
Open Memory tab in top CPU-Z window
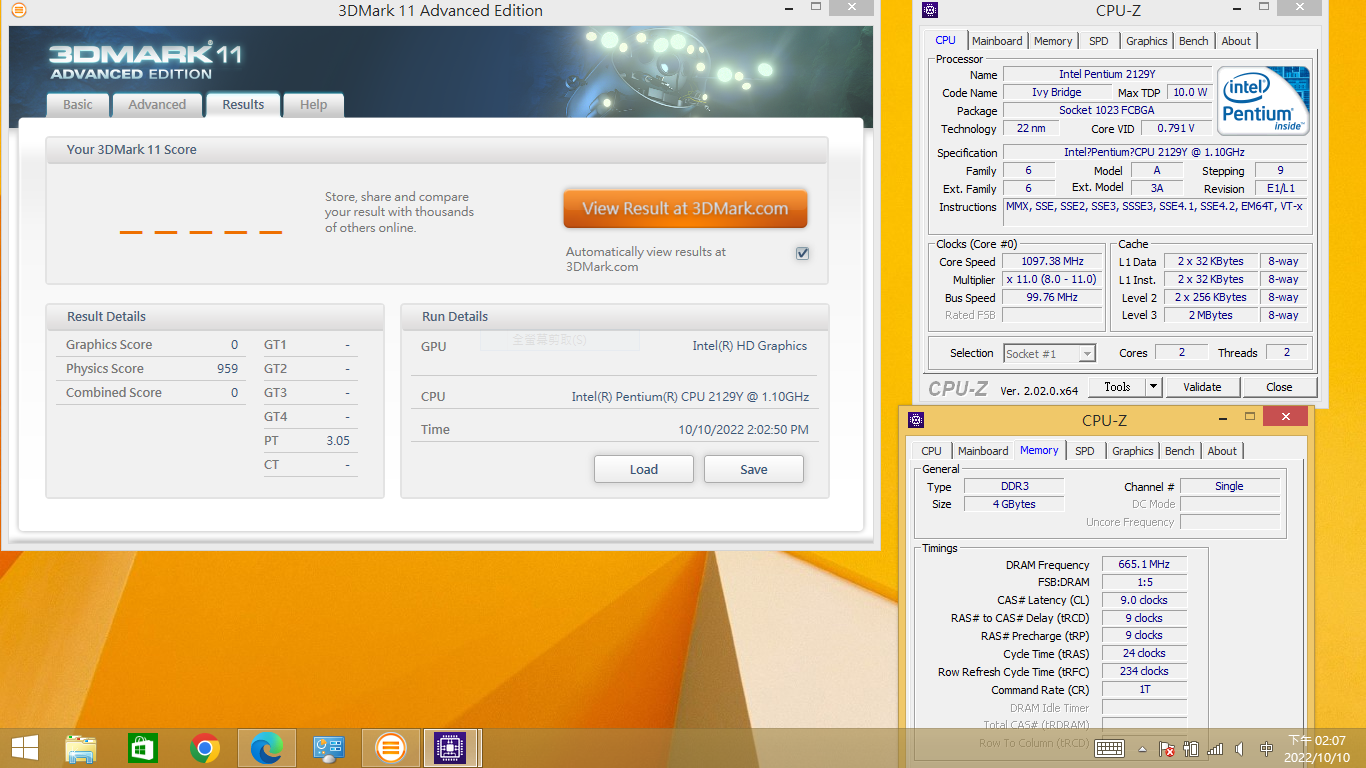[x=1053, y=41]
